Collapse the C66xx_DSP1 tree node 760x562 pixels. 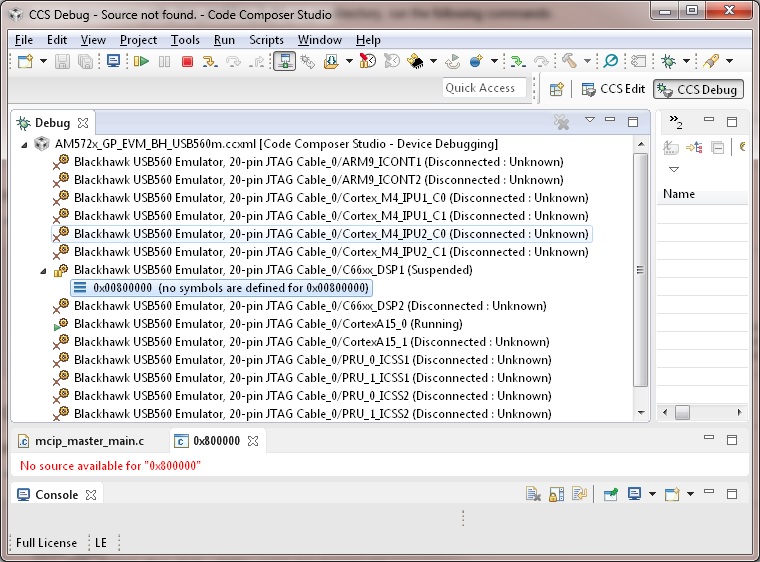pyautogui.click(x=44, y=270)
